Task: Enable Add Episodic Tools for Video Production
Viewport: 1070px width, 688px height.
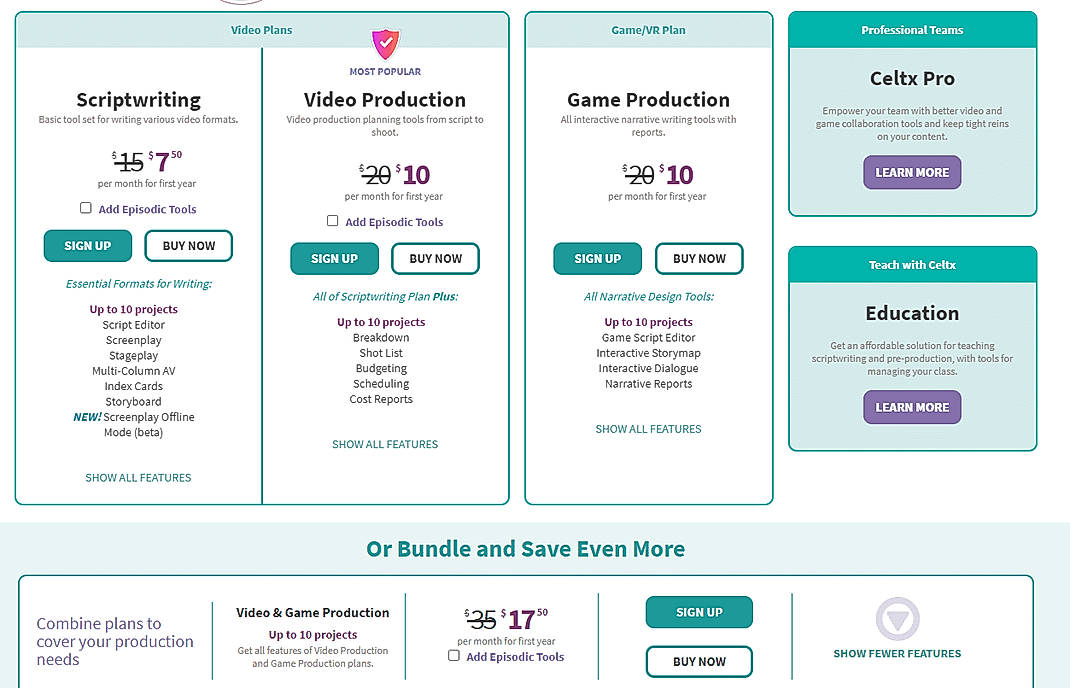Action: coord(332,221)
